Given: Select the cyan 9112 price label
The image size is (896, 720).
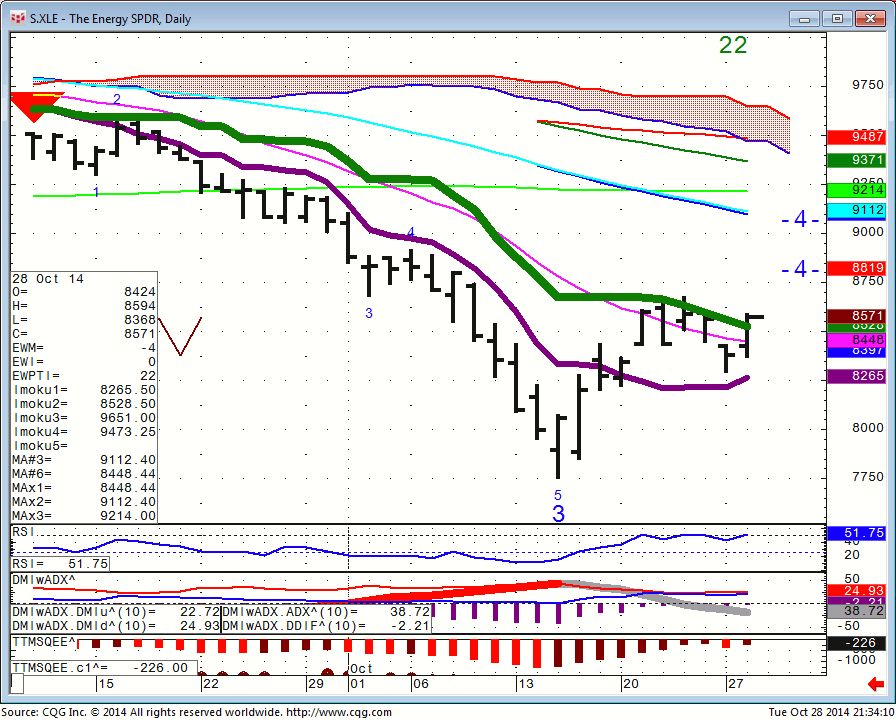Looking at the screenshot, I should pyautogui.click(x=856, y=210).
